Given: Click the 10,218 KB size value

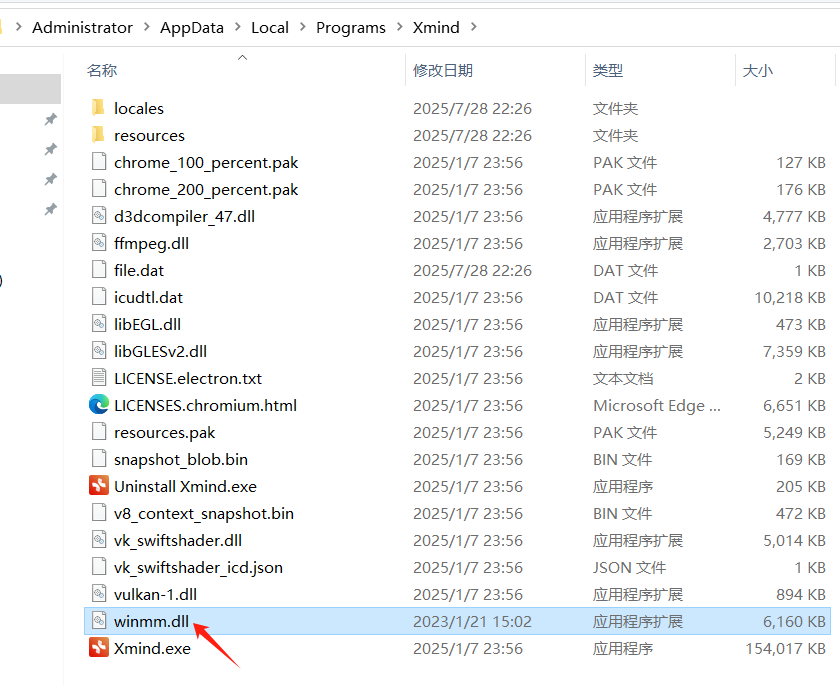Looking at the screenshot, I should 790,298.
